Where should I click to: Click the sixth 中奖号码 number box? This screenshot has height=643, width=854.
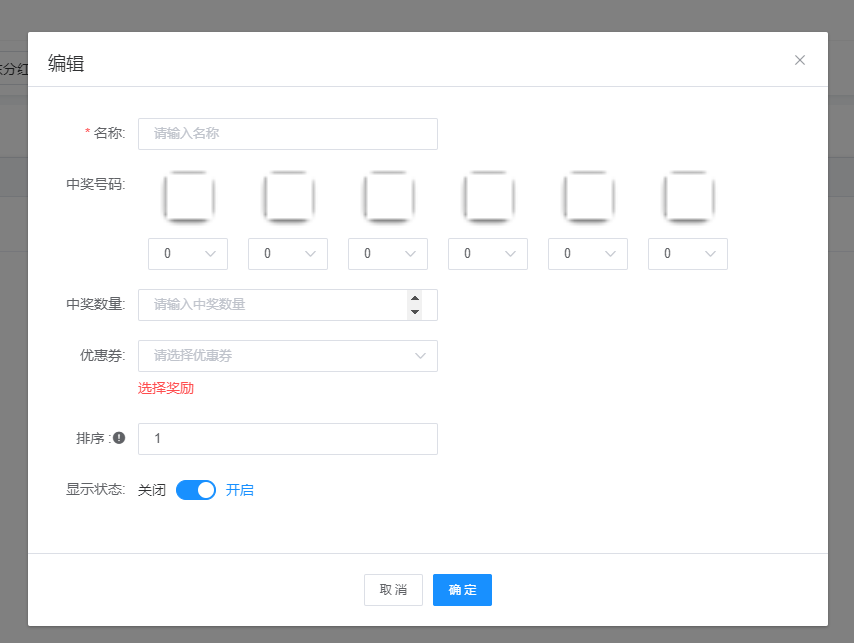[x=688, y=195]
